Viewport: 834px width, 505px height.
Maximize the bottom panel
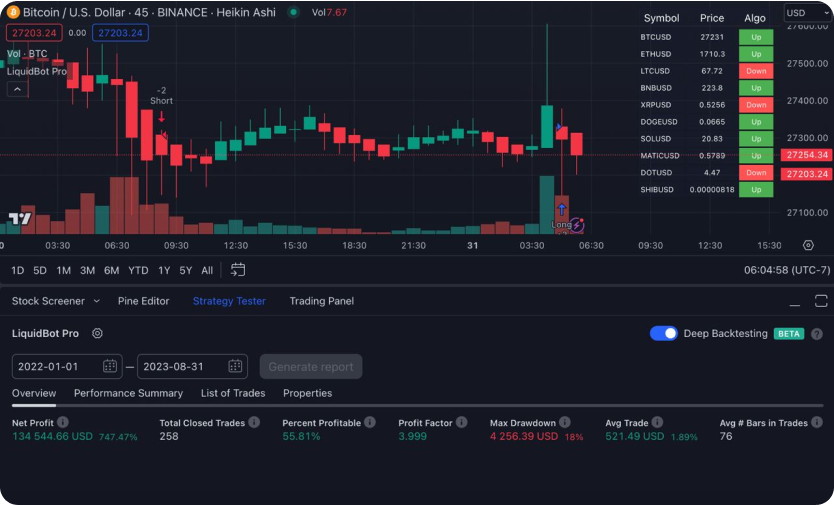coord(821,301)
